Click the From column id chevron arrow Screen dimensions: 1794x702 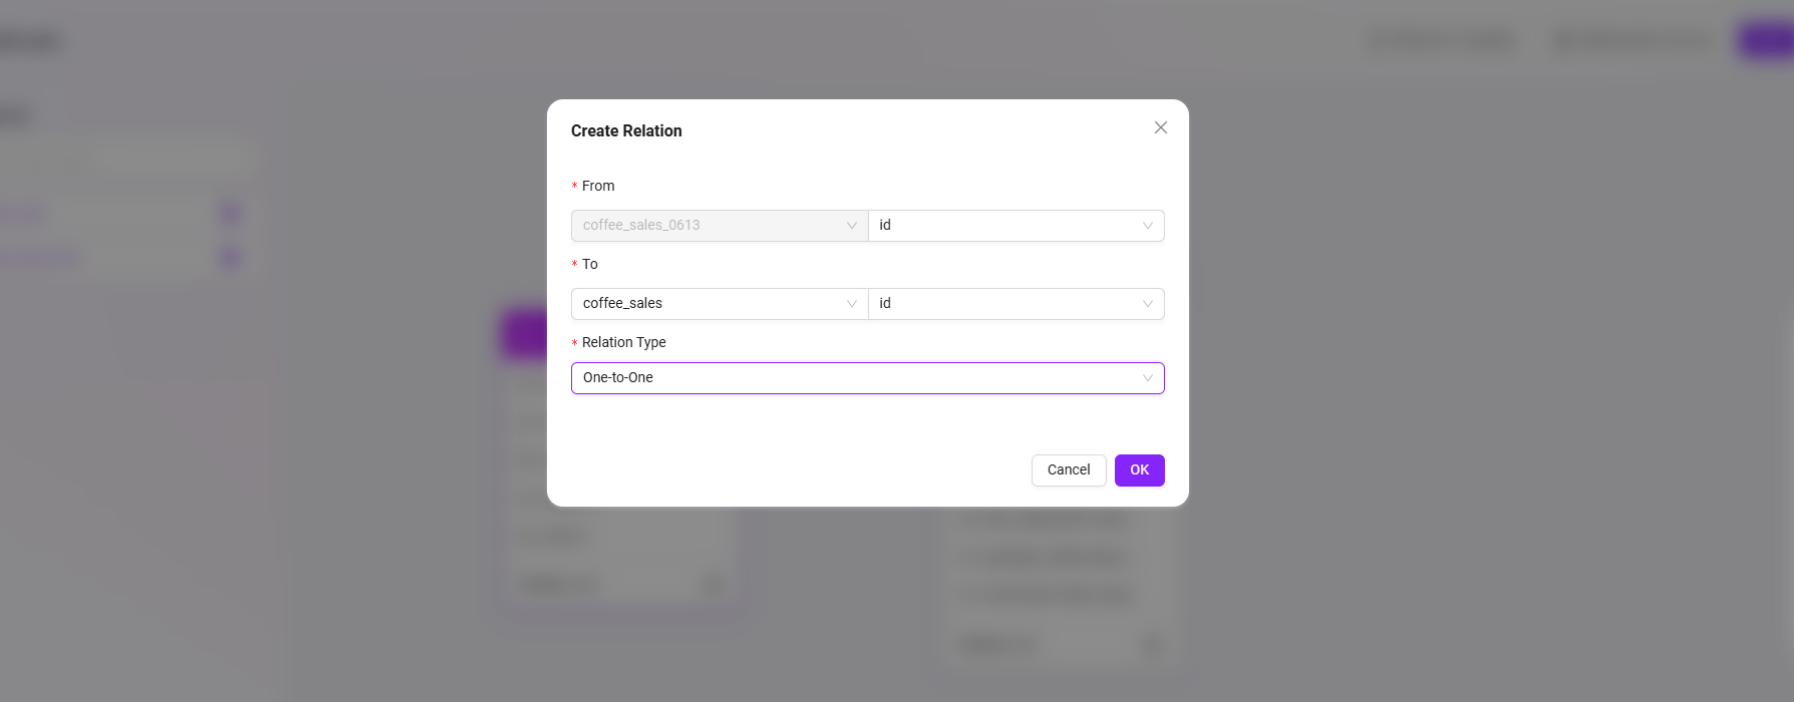(x=1147, y=226)
